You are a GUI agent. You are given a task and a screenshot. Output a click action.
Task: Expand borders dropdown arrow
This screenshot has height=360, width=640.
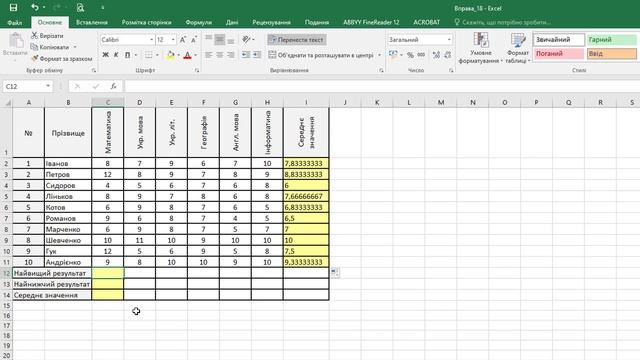pyautogui.click(x=157, y=55)
